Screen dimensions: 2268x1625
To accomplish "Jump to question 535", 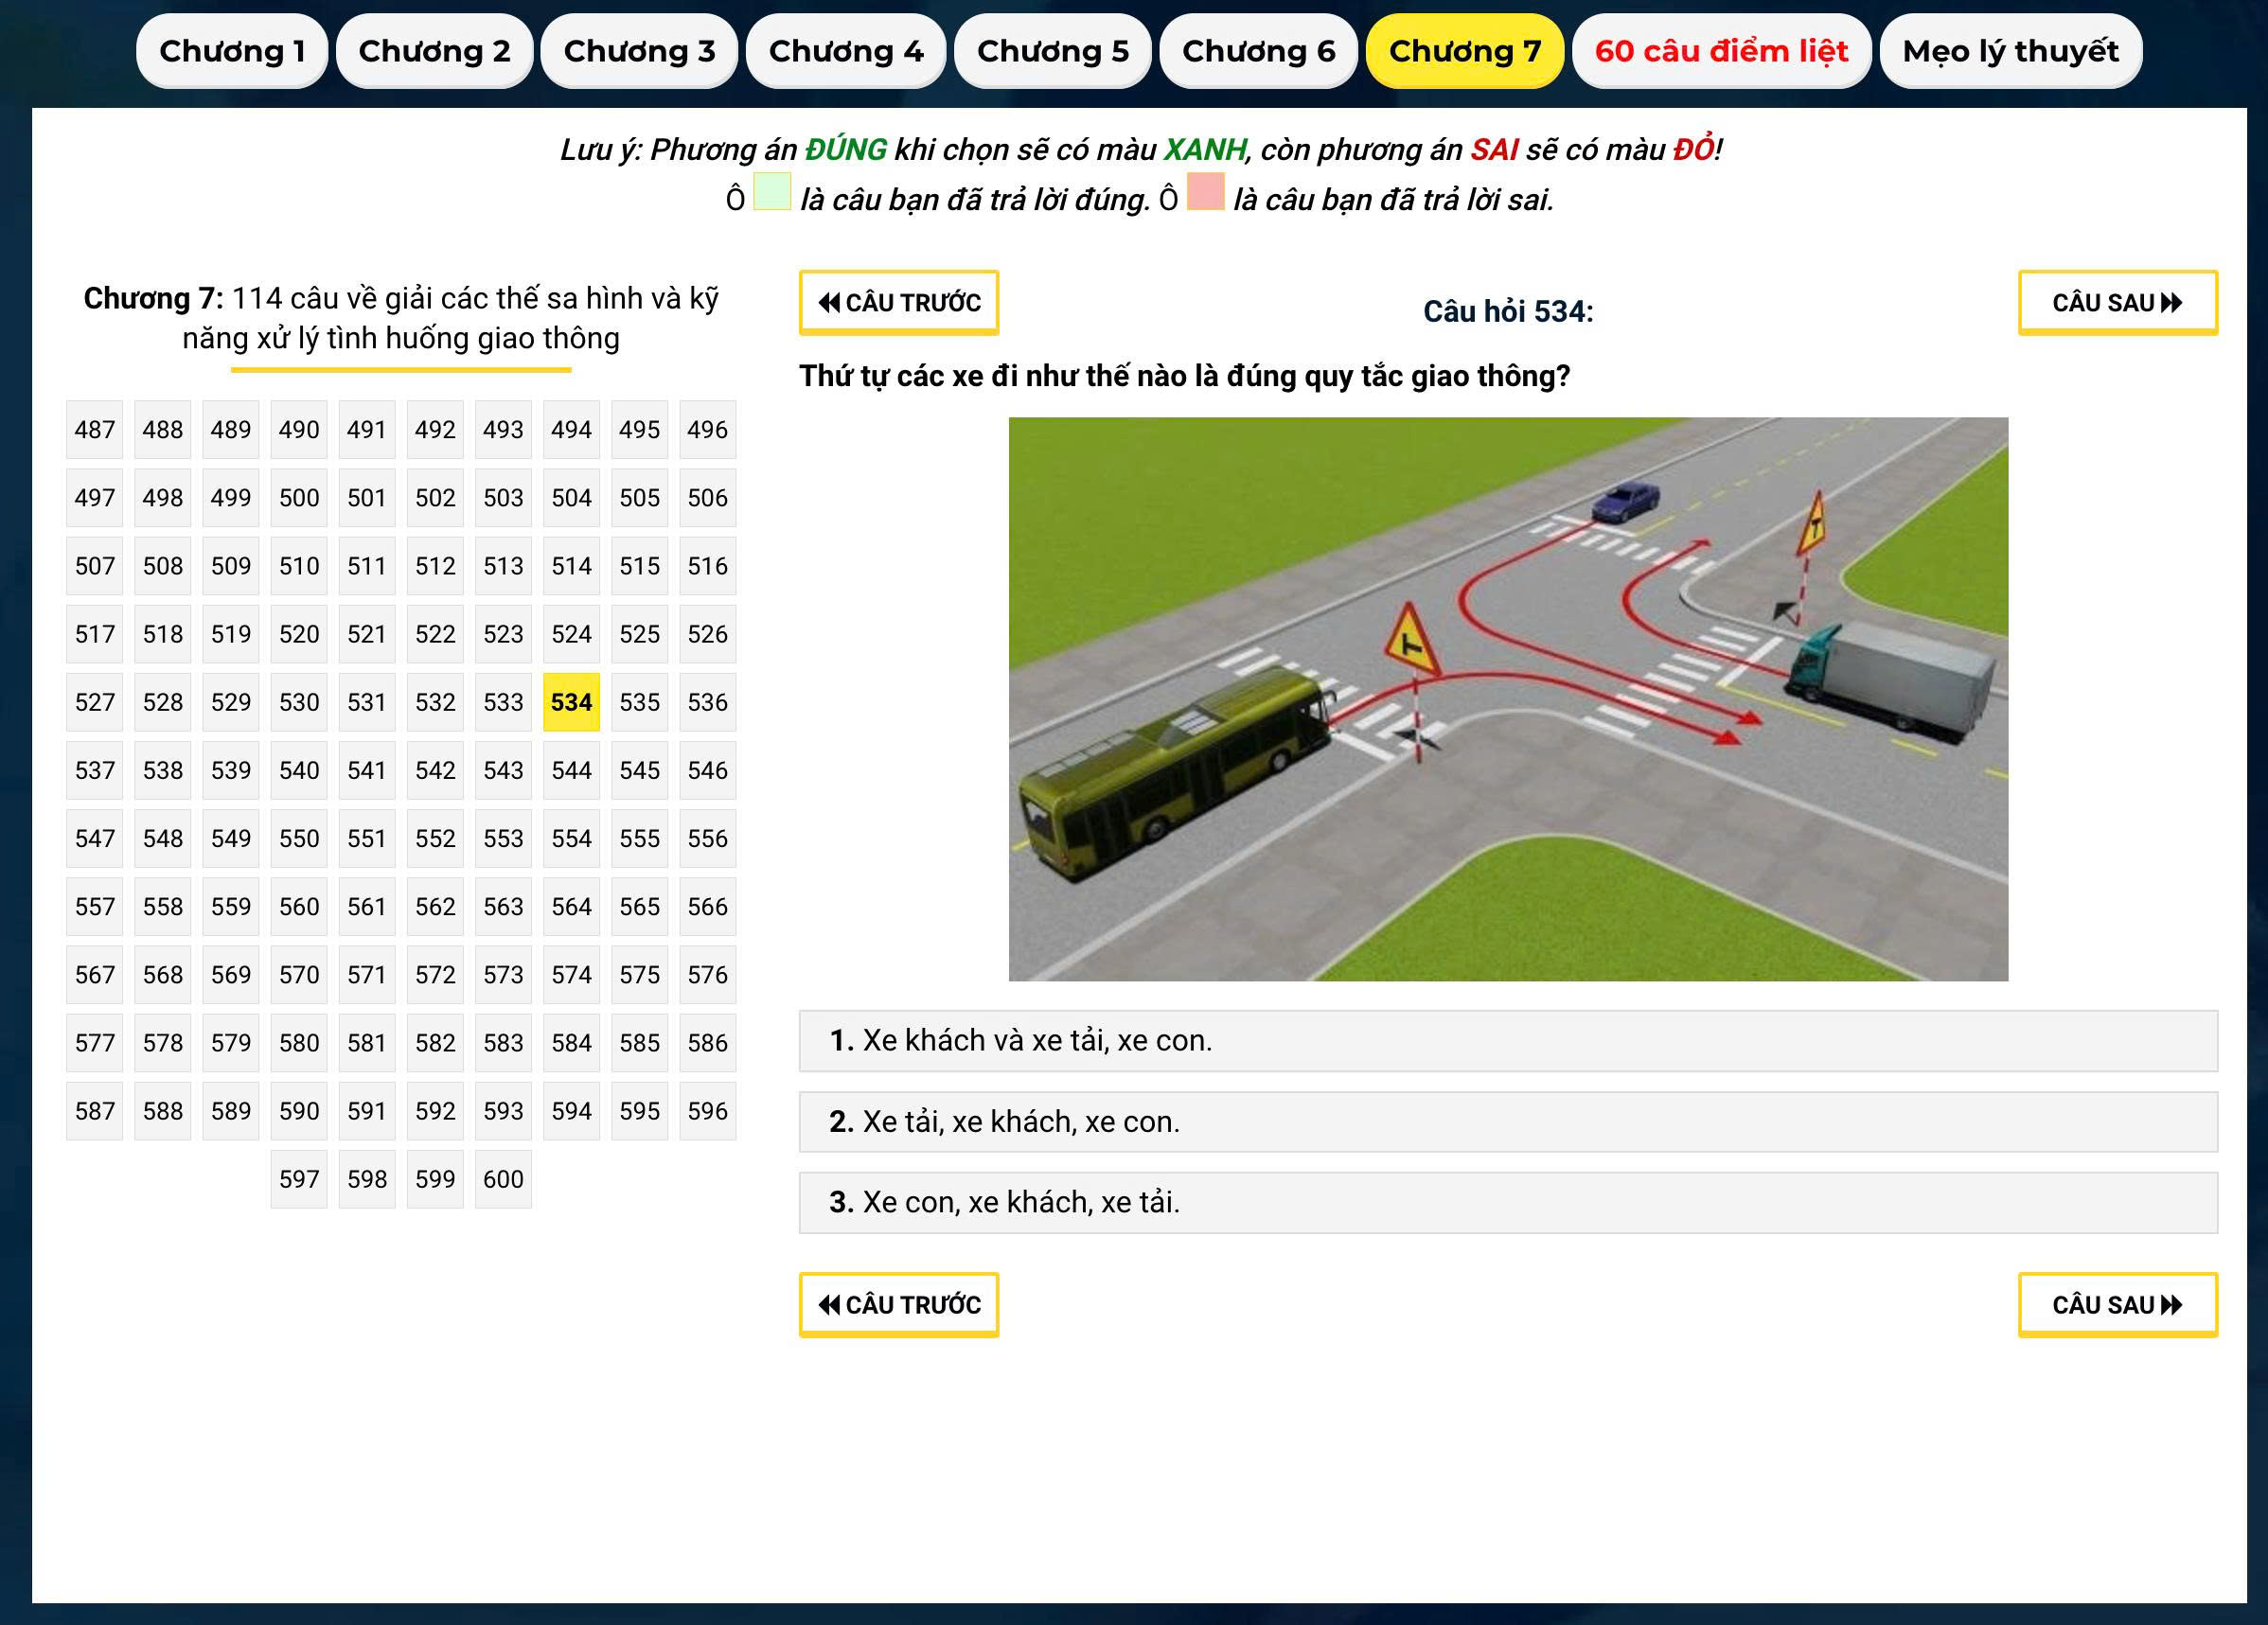I will [x=639, y=702].
